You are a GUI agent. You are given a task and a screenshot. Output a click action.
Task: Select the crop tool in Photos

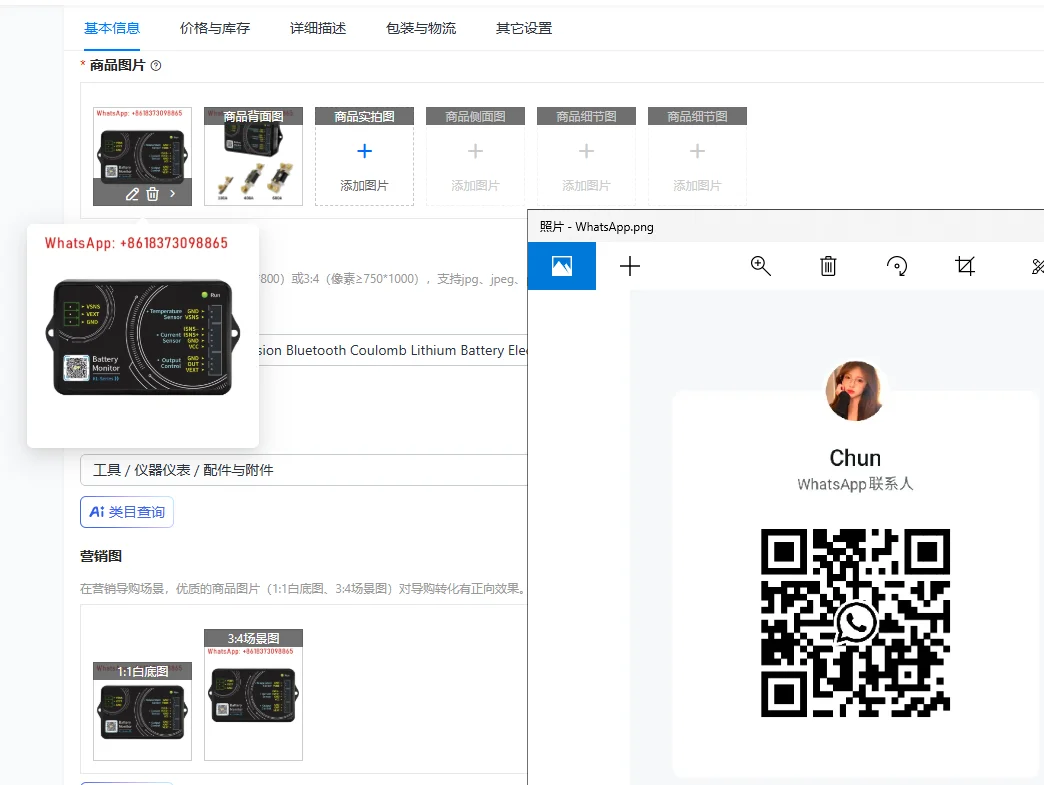pos(965,266)
